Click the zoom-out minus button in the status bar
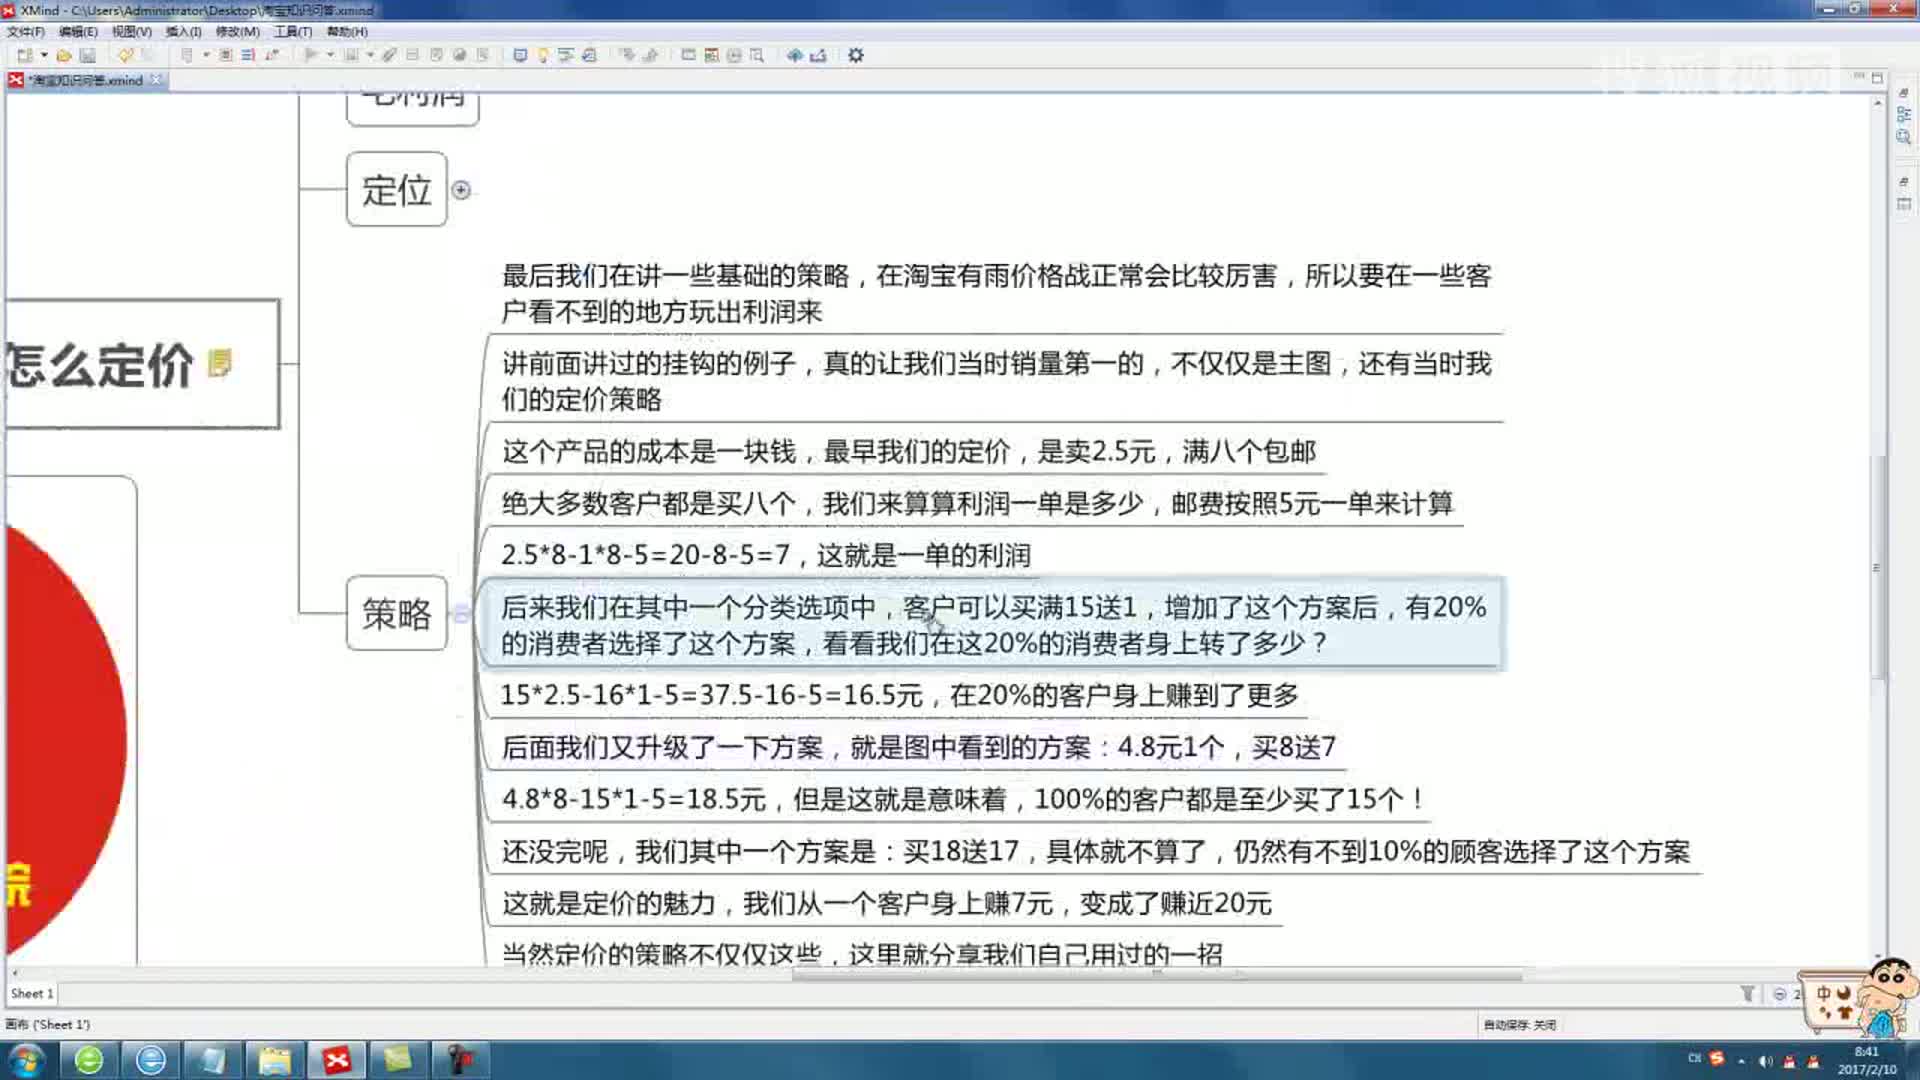 (1780, 994)
